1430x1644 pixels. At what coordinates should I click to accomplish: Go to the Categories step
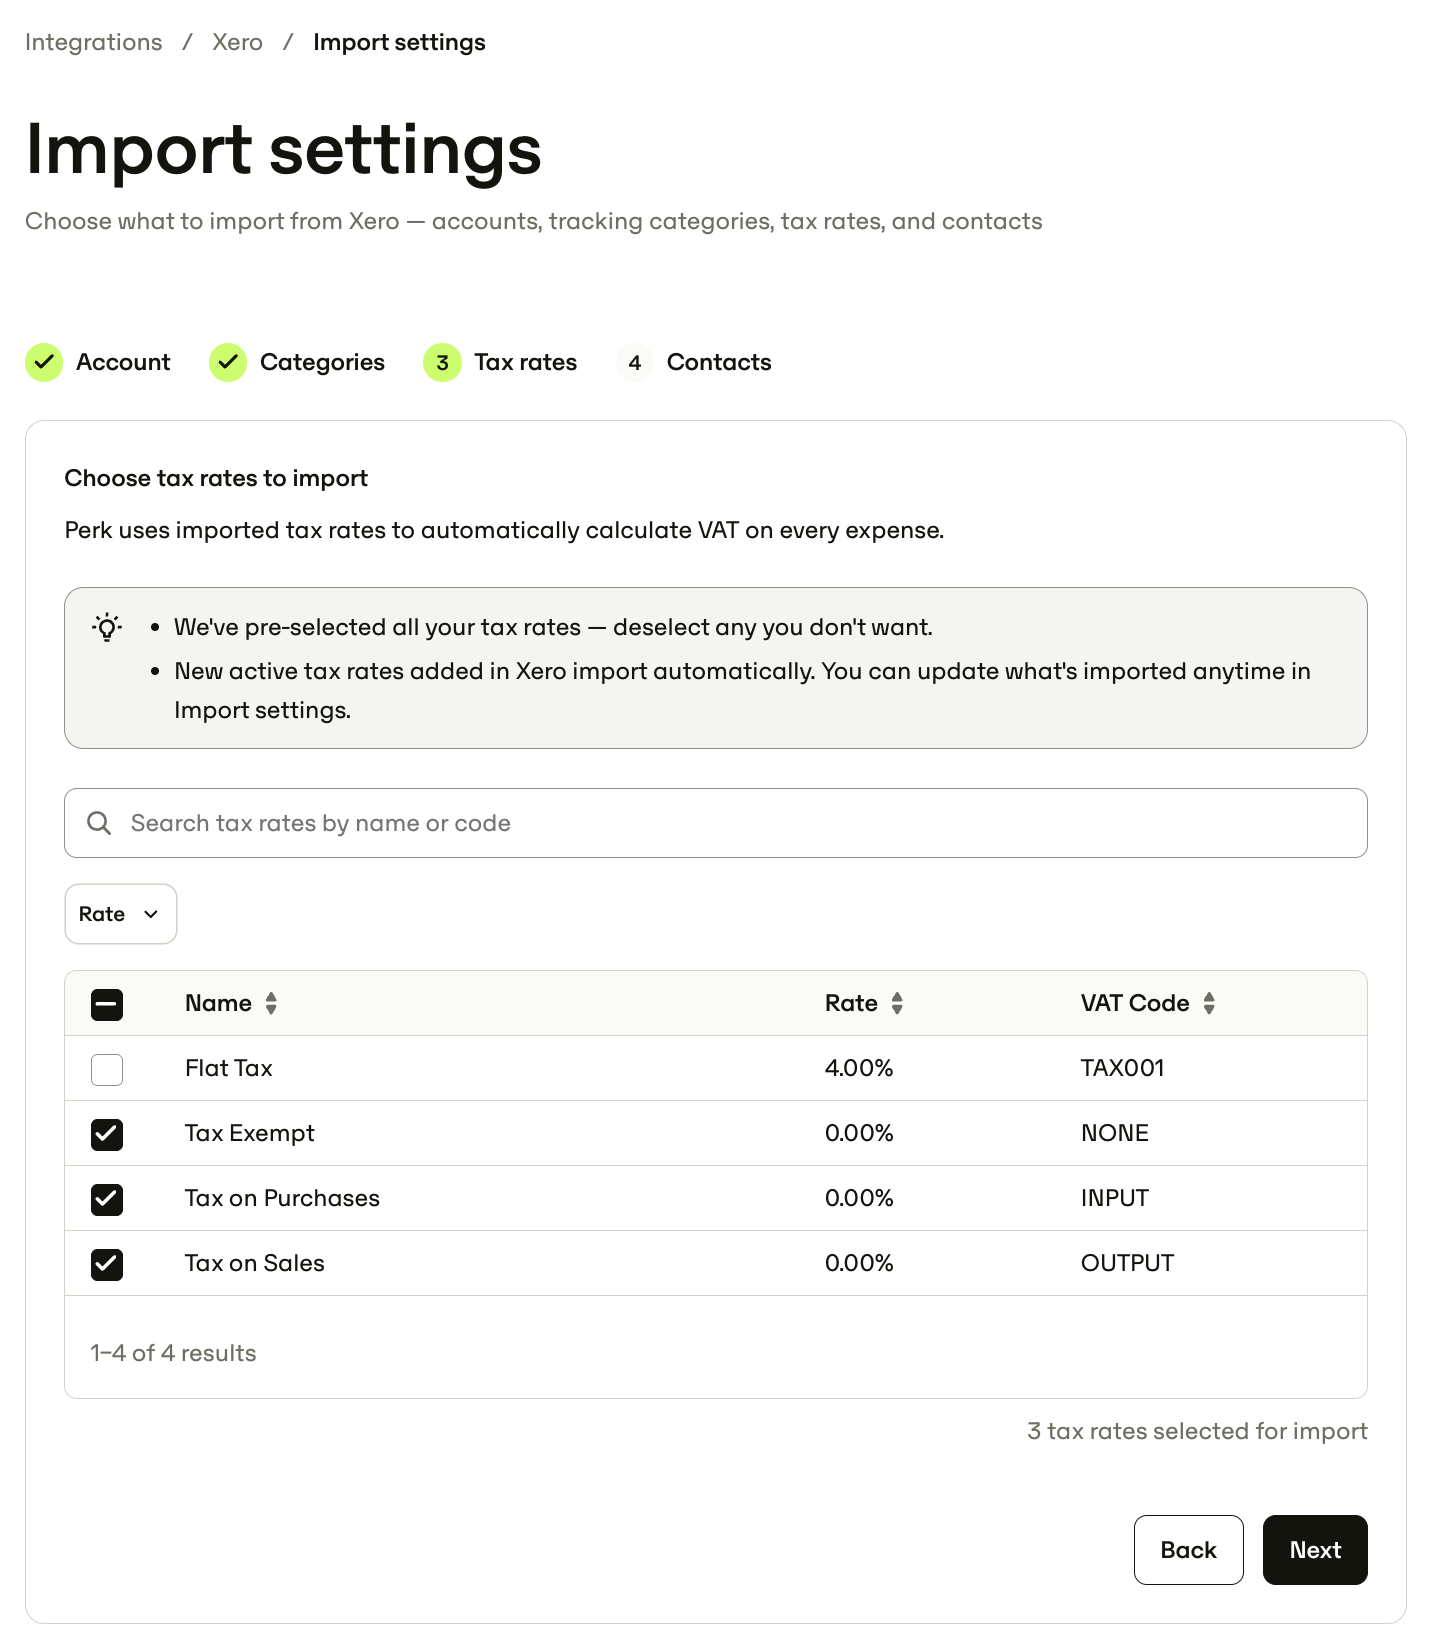click(x=297, y=362)
